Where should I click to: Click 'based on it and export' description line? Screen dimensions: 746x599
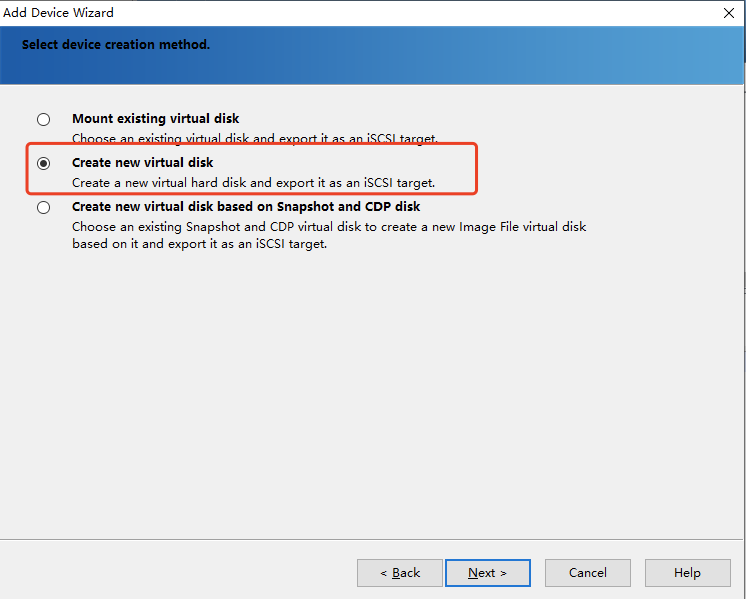click(x=199, y=244)
